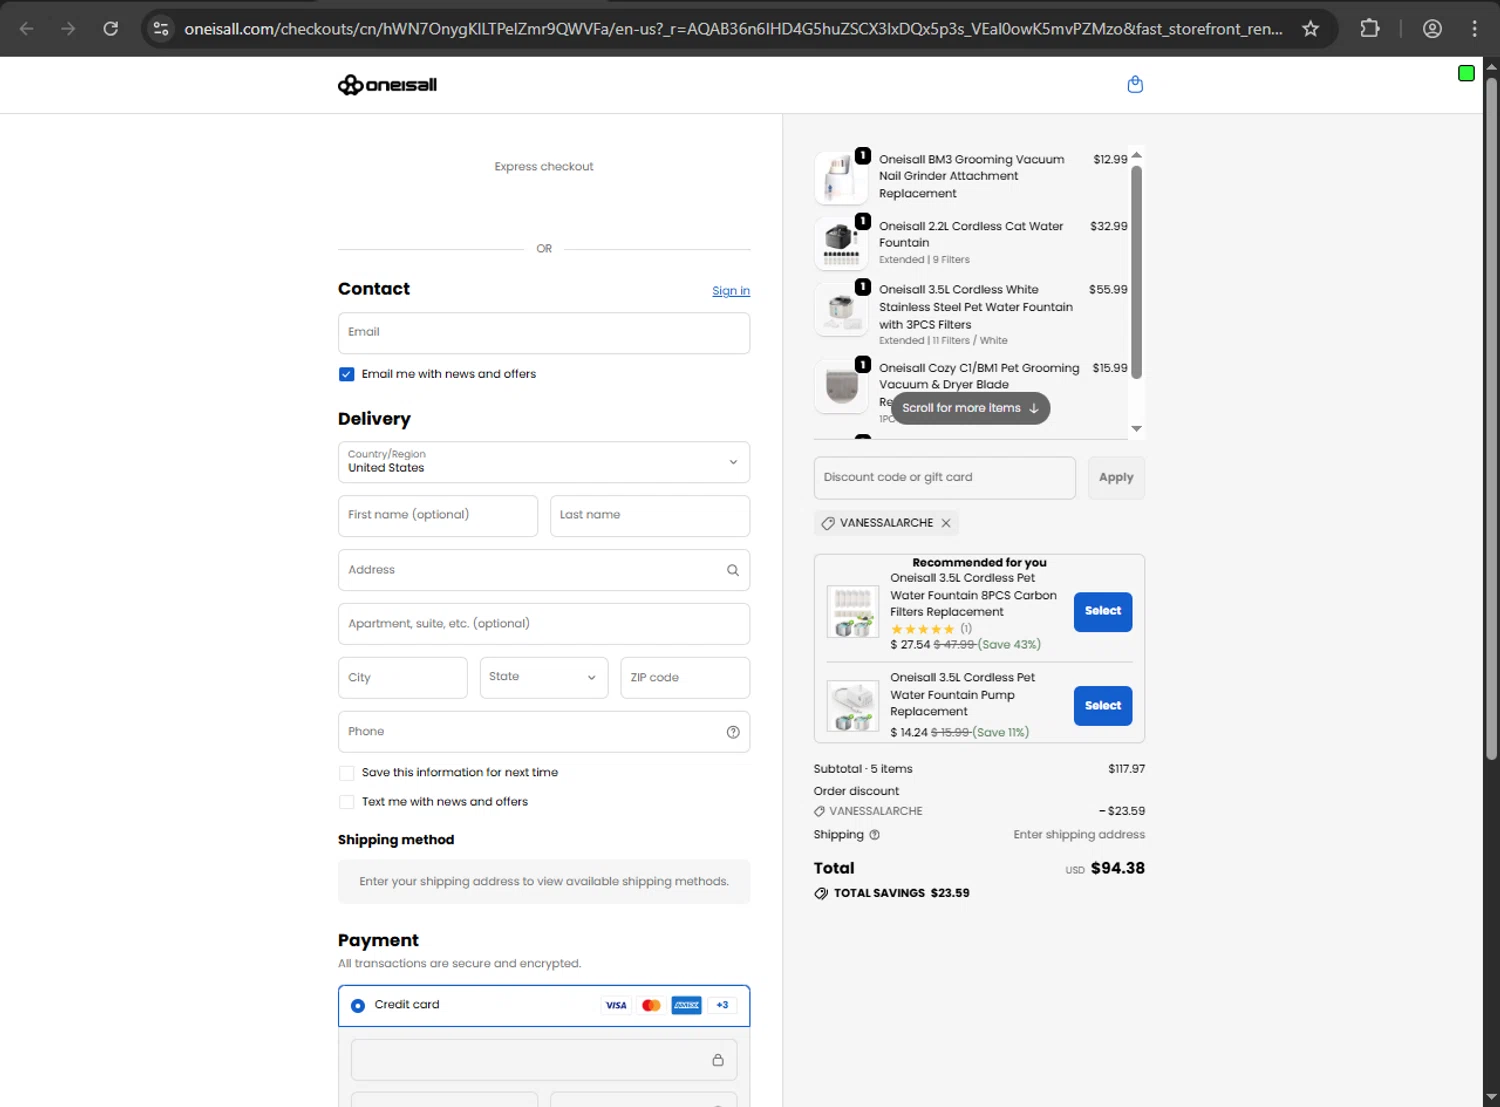Click the Cozy C1/BM1 Dryer Blade thumbnail
This screenshot has width=1500, height=1107.
coord(841,387)
